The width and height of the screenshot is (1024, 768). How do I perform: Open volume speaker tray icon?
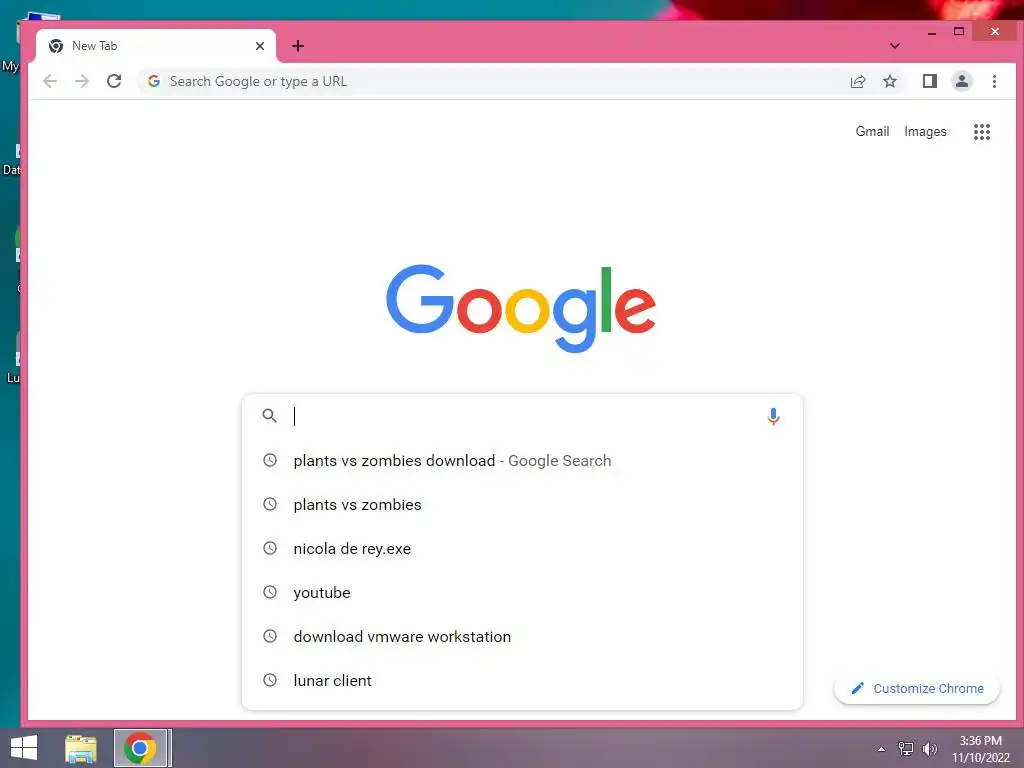[x=929, y=749]
